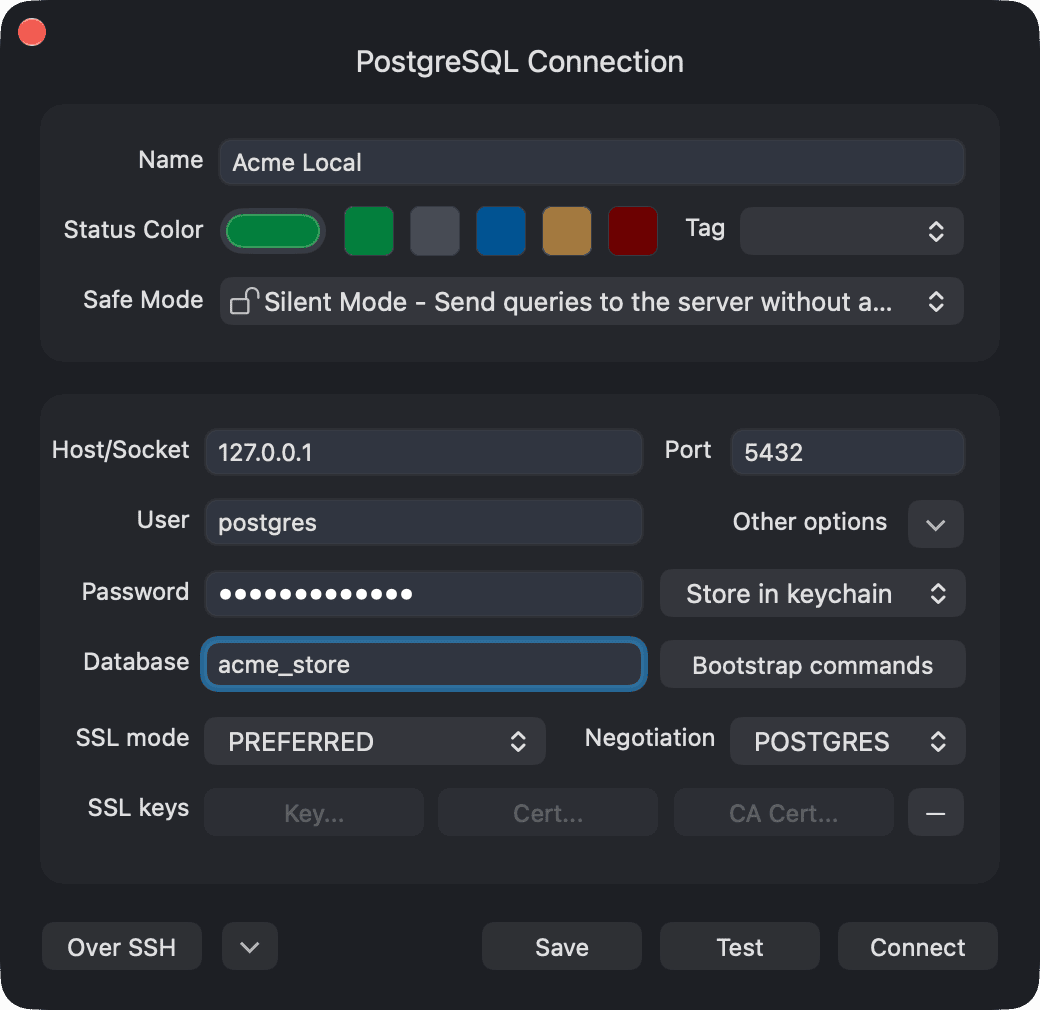Open the chevron menu beside Over SSH
1040x1010 pixels.
pyautogui.click(x=250, y=947)
